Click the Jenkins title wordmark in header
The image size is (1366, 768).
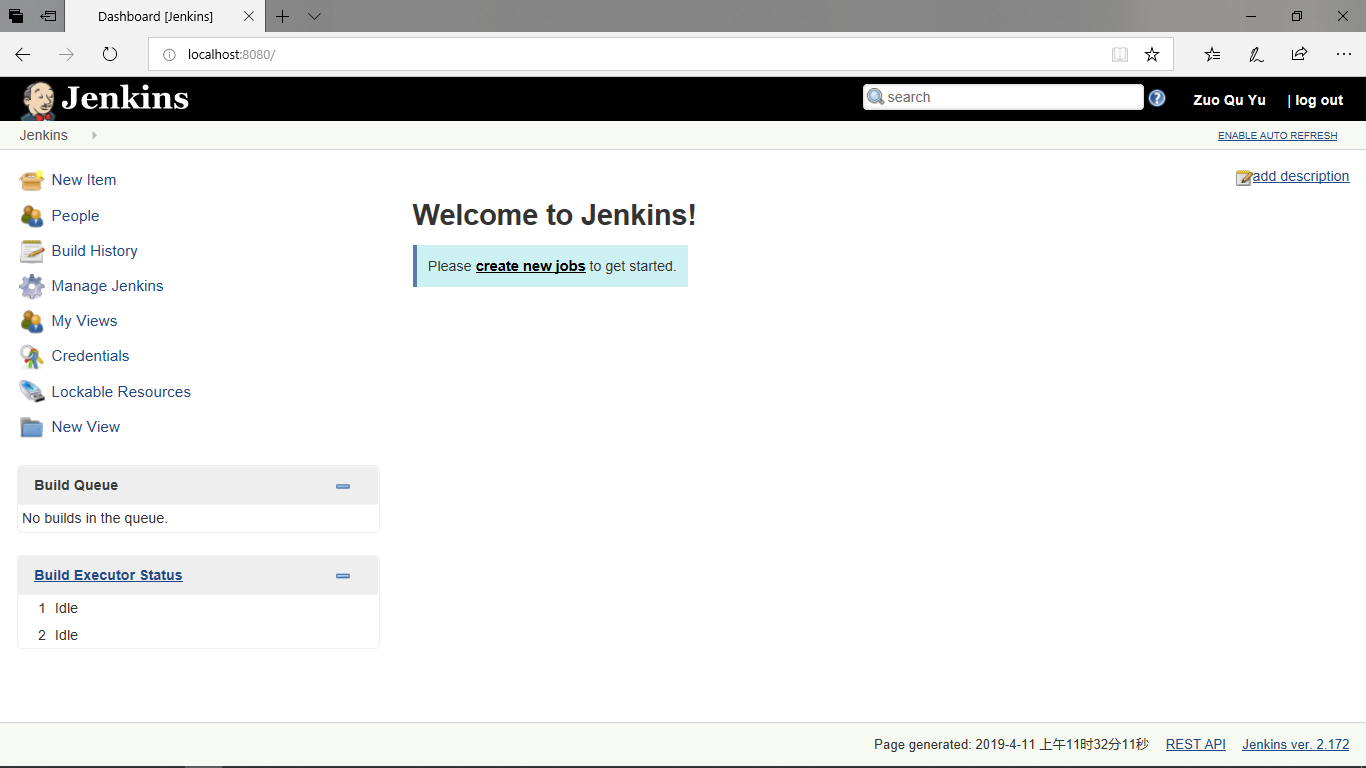(x=125, y=98)
